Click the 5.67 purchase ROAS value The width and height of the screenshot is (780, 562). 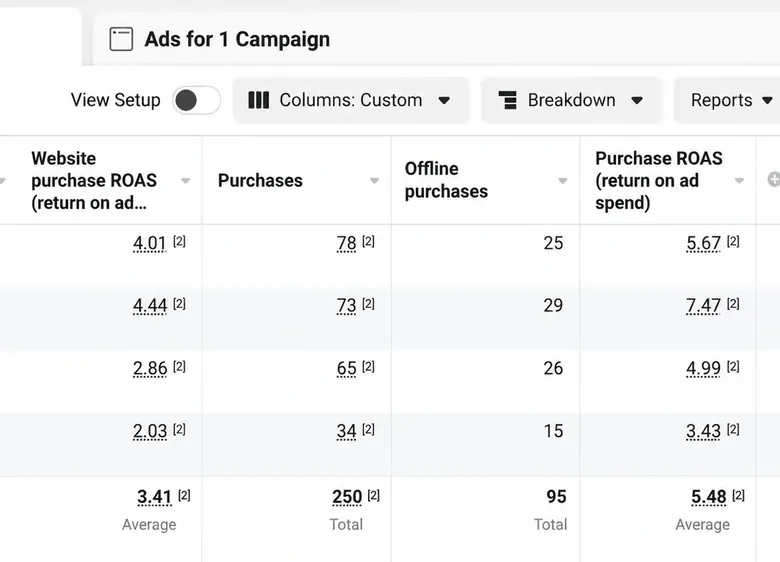703,243
